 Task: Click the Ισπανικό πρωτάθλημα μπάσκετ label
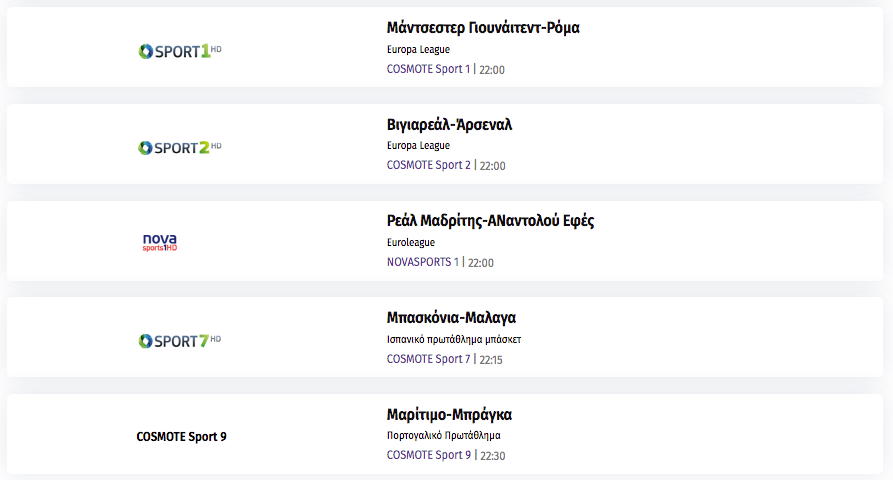[454, 339]
